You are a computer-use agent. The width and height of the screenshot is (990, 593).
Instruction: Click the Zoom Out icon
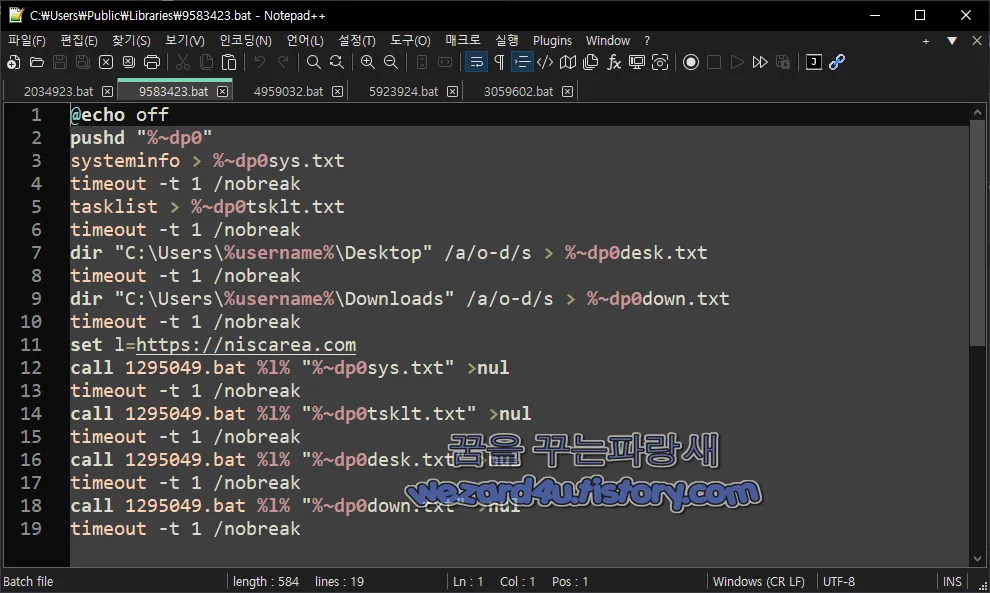click(x=391, y=62)
